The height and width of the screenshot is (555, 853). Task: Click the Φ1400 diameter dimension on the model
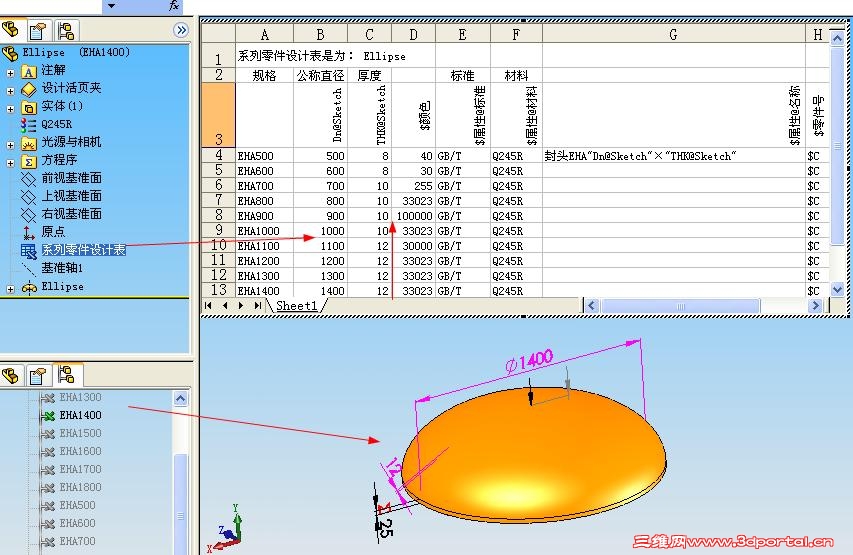click(529, 361)
